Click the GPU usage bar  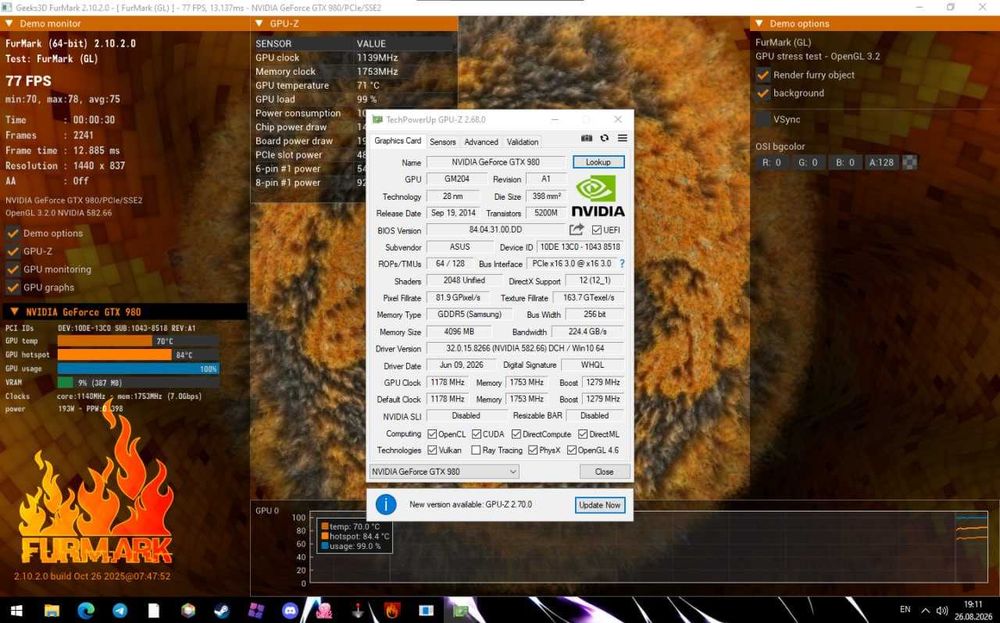[x=138, y=369]
